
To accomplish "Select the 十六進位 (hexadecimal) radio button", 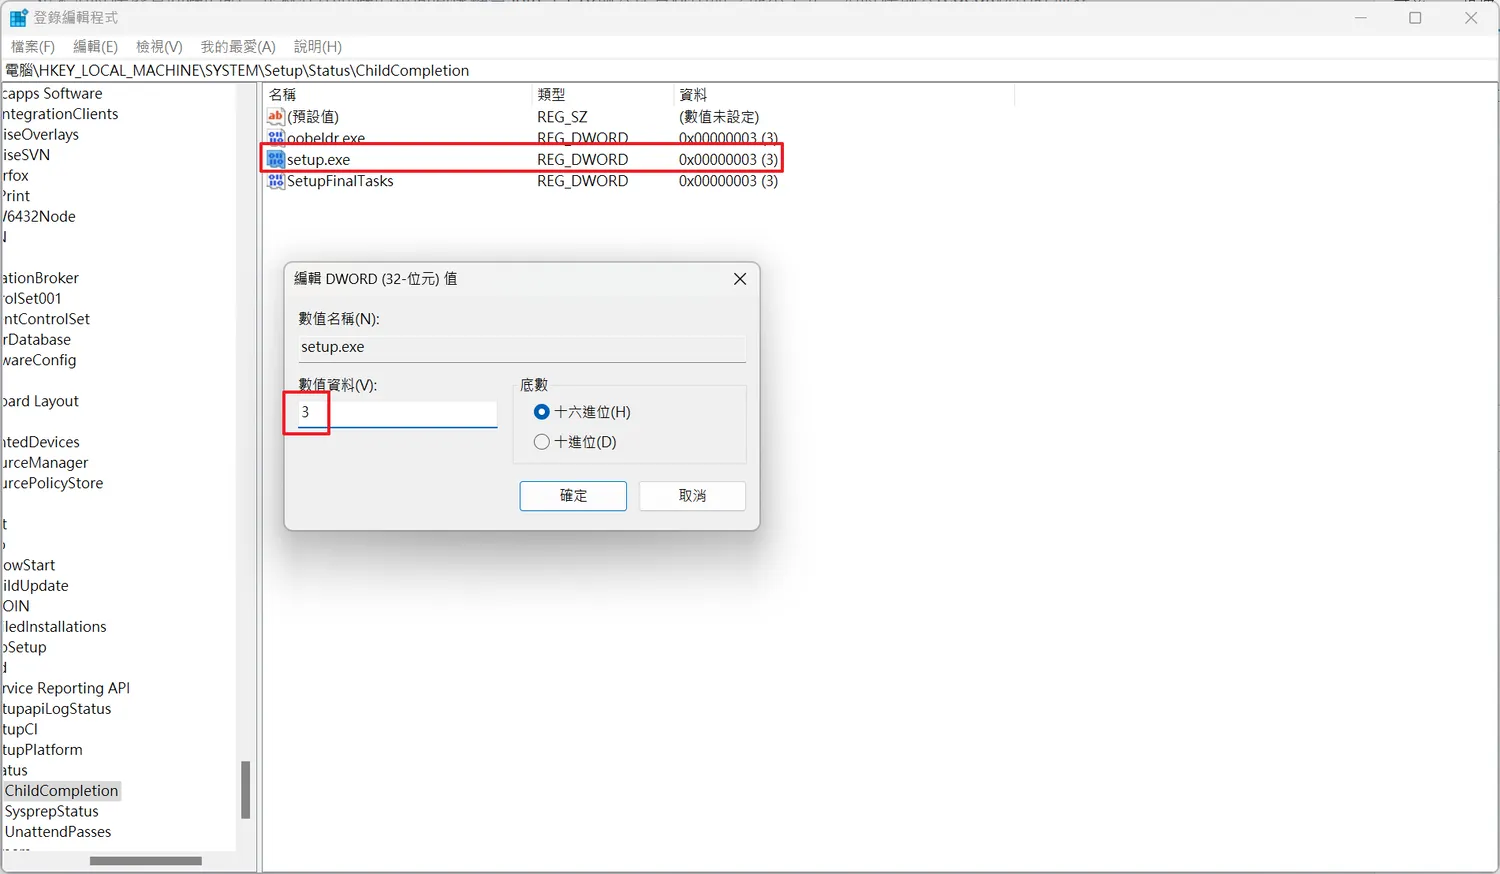I will click(x=542, y=412).
